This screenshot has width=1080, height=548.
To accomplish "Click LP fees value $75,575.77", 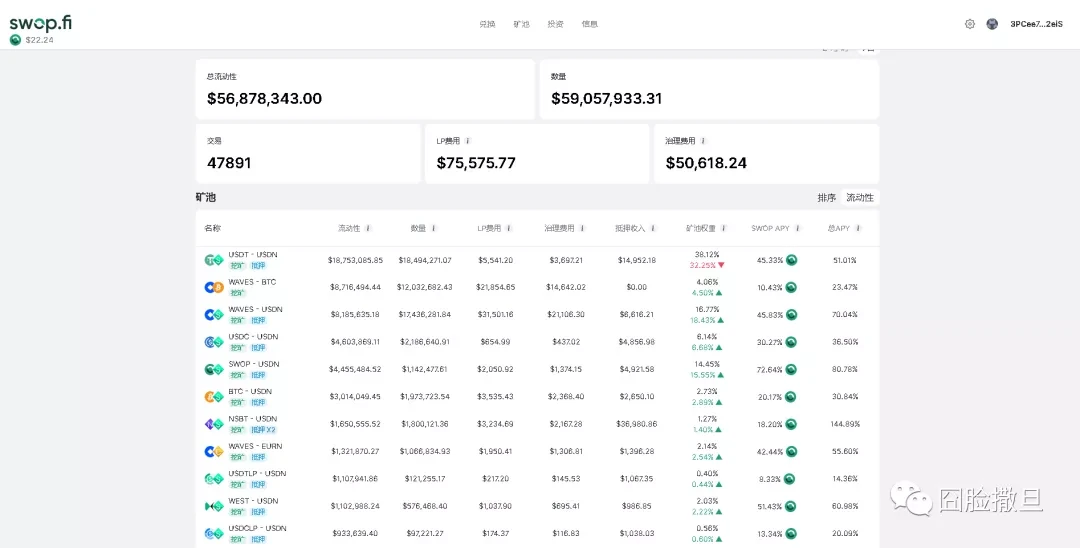I will click(476, 163).
